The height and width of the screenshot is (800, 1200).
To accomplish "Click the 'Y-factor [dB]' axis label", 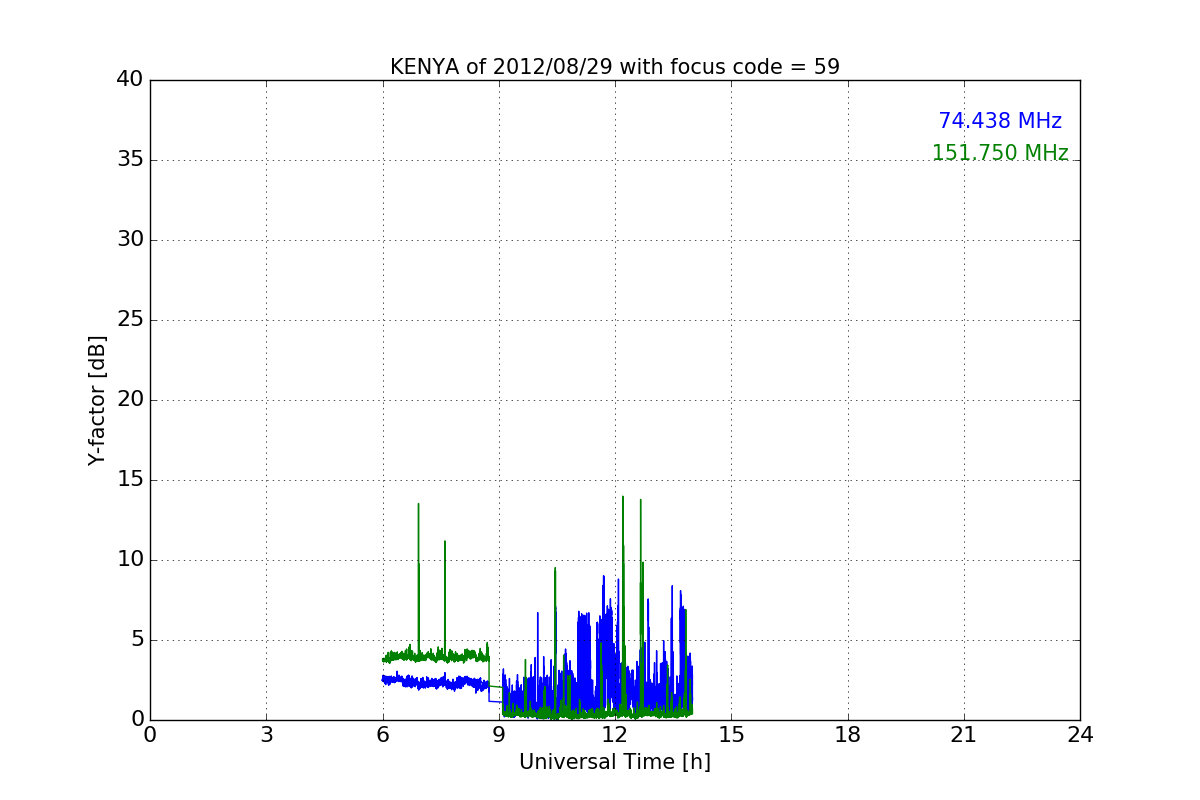I will point(97,400).
